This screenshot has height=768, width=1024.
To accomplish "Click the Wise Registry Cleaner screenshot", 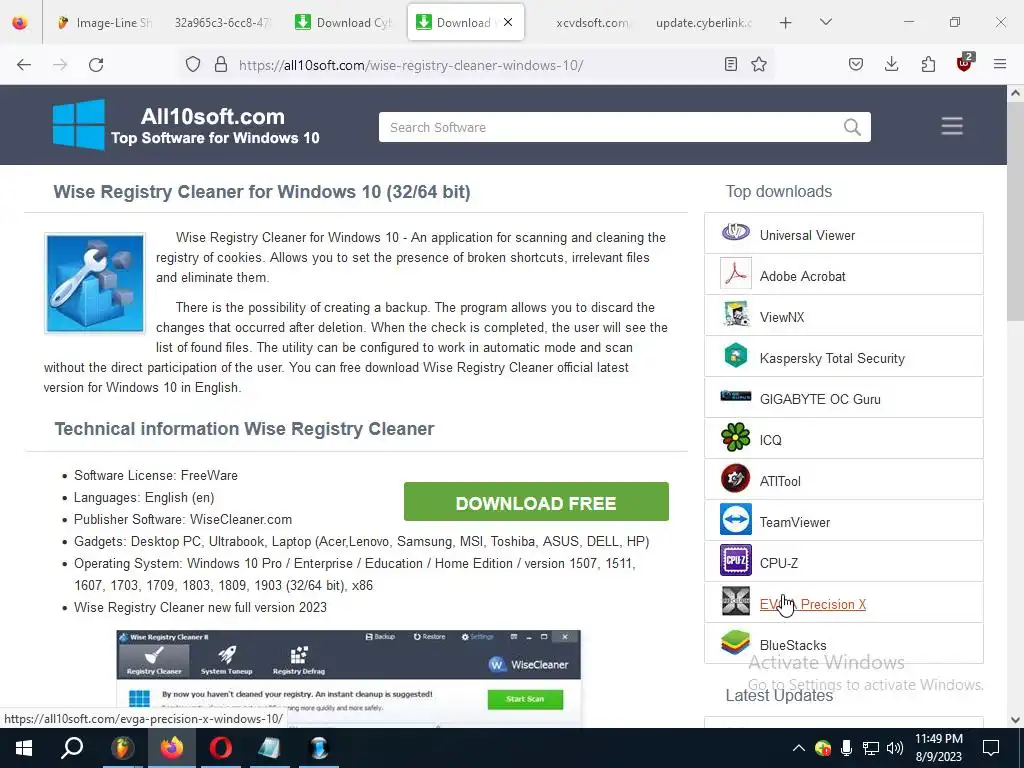I will (x=348, y=678).
